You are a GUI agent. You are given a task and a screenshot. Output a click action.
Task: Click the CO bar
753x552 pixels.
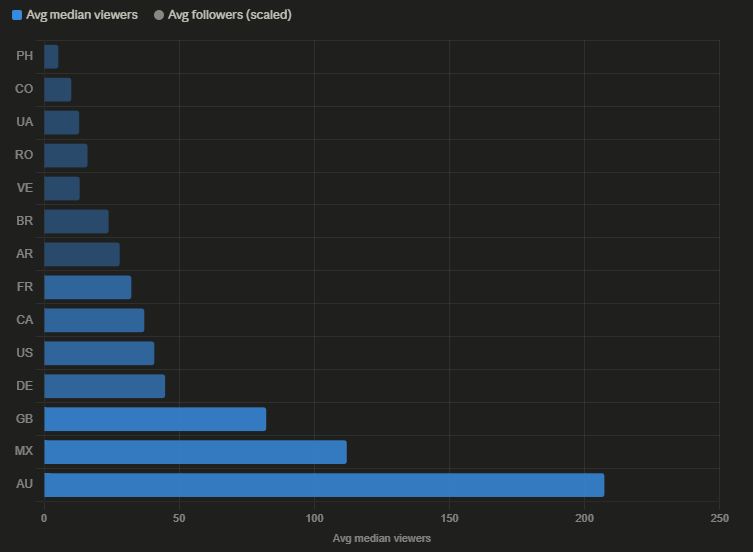(57, 89)
